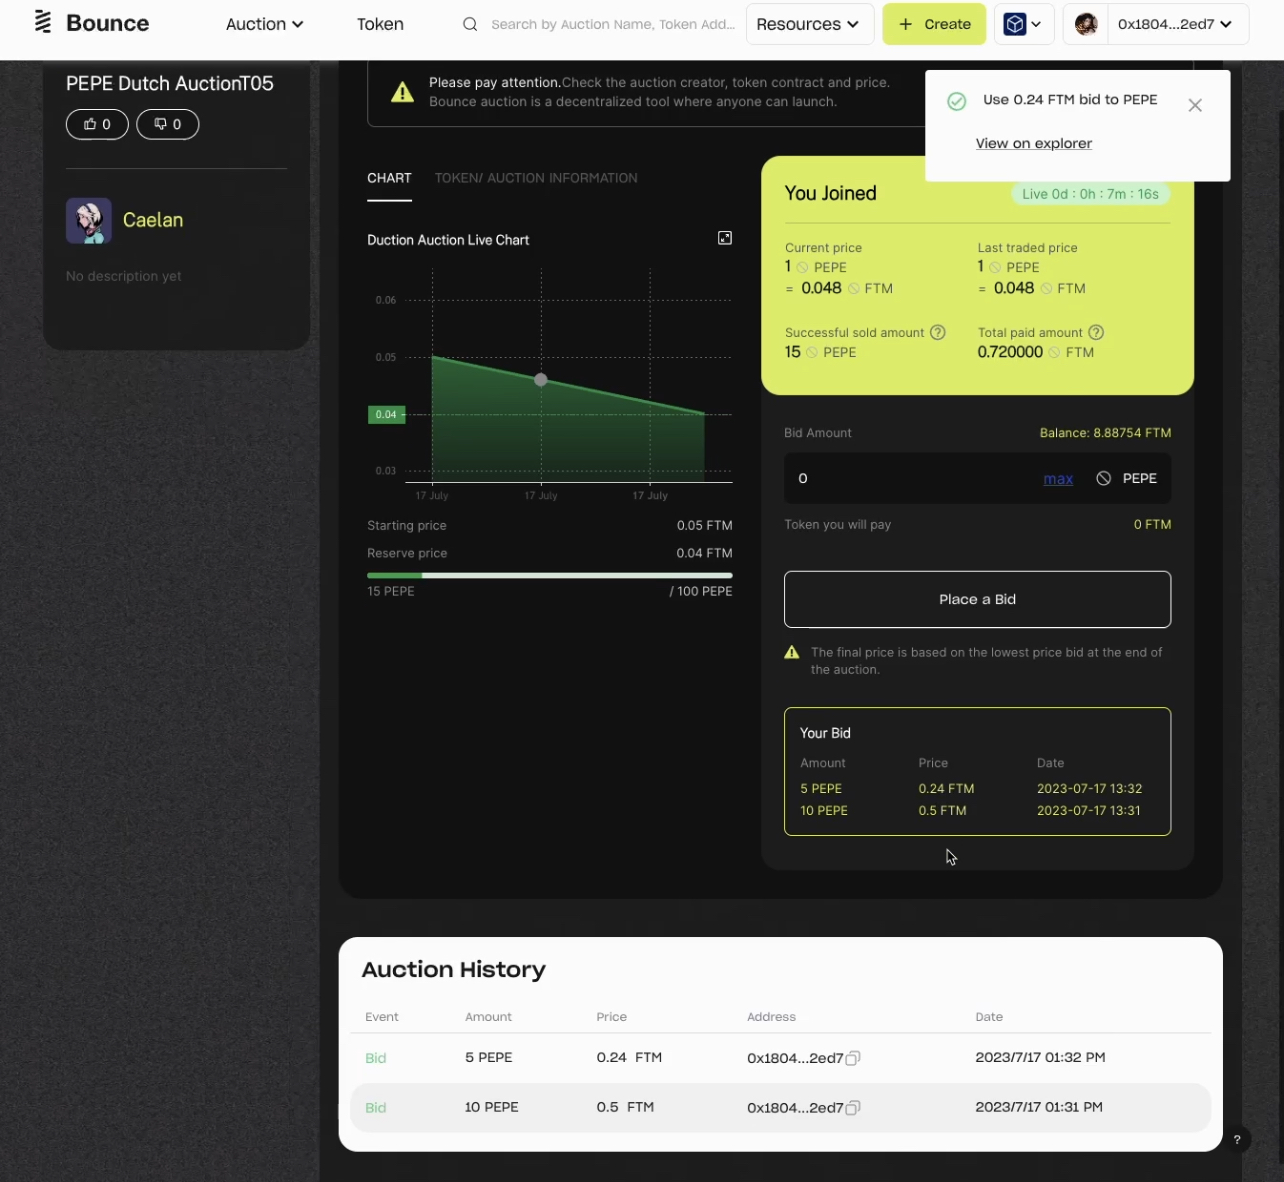Click the search magnifier icon
The height and width of the screenshot is (1182, 1284).
pyautogui.click(x=470, y=24)
